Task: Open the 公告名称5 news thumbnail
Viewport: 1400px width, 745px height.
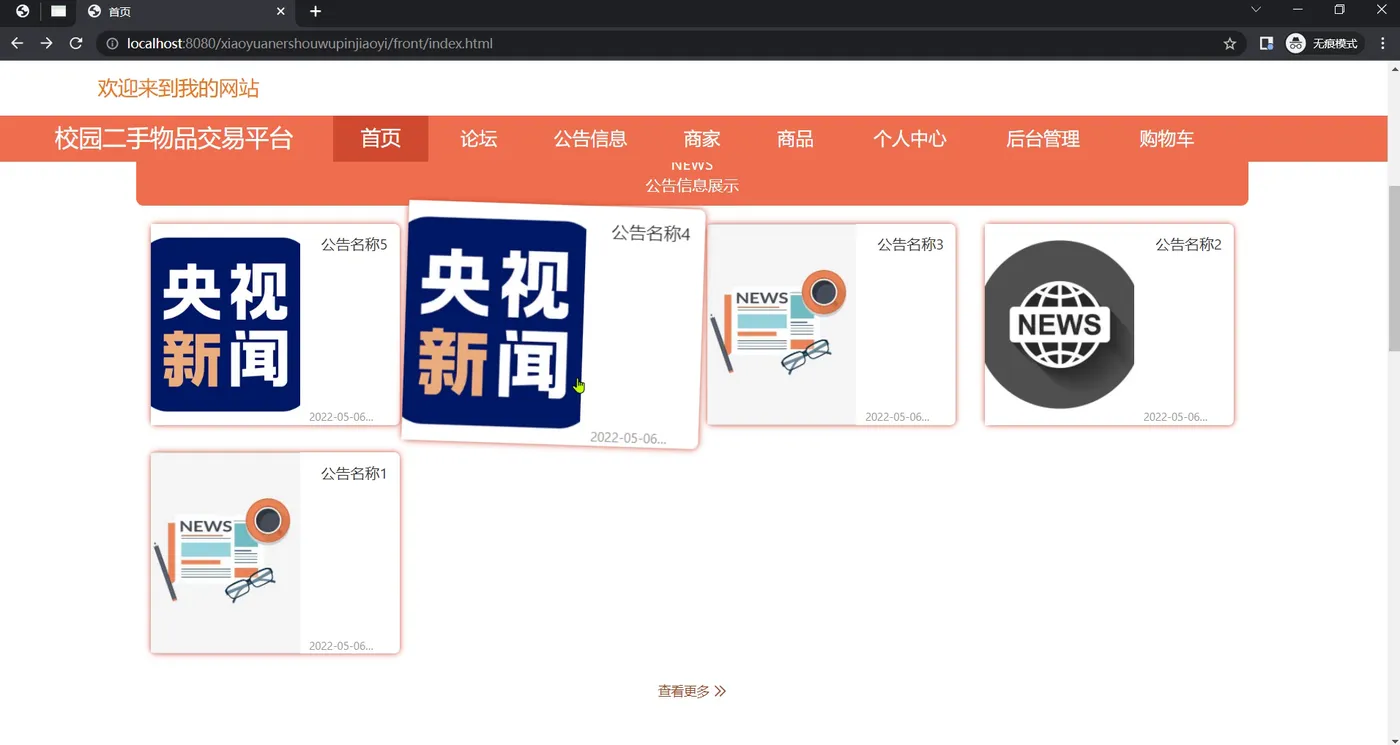Action: 225,324
